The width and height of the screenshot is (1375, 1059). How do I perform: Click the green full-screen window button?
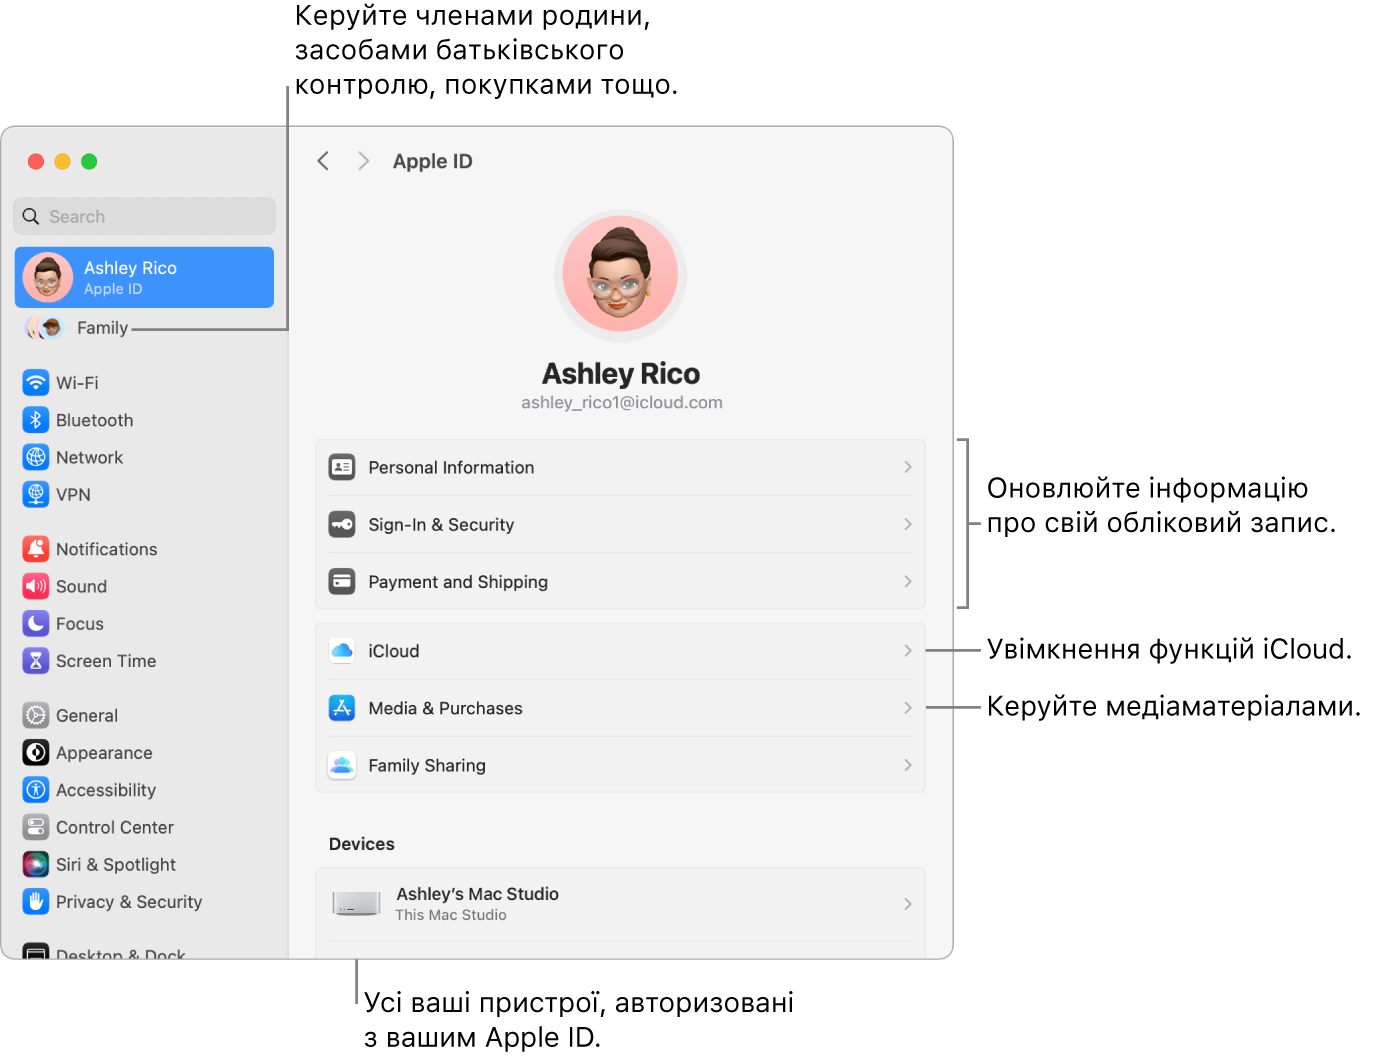point(89,161)
